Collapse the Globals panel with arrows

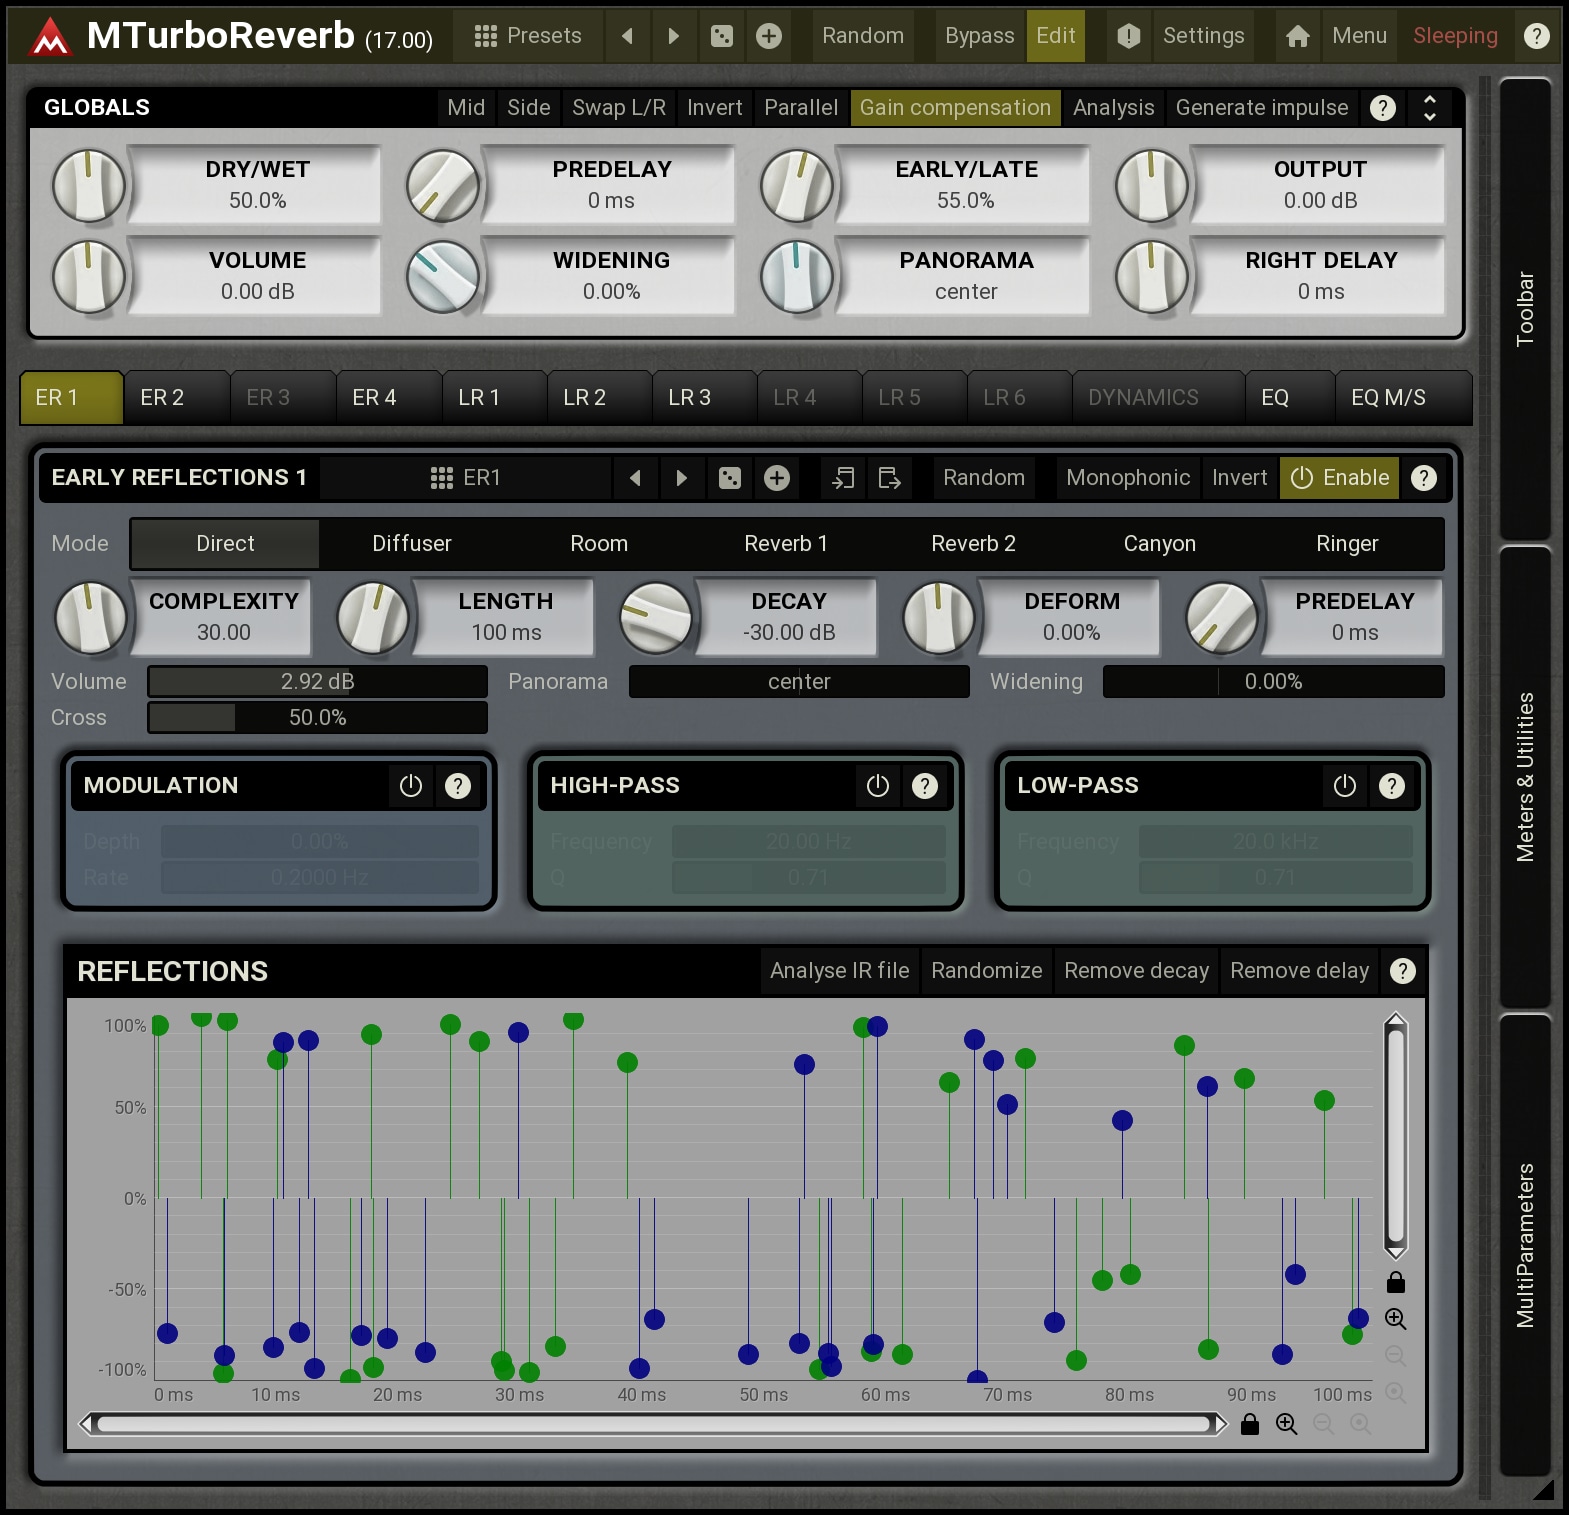[1430, 108]
